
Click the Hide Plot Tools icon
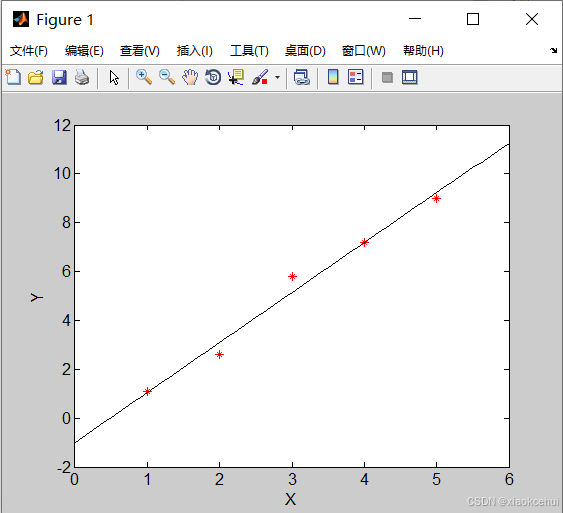(x=387, y=78)
